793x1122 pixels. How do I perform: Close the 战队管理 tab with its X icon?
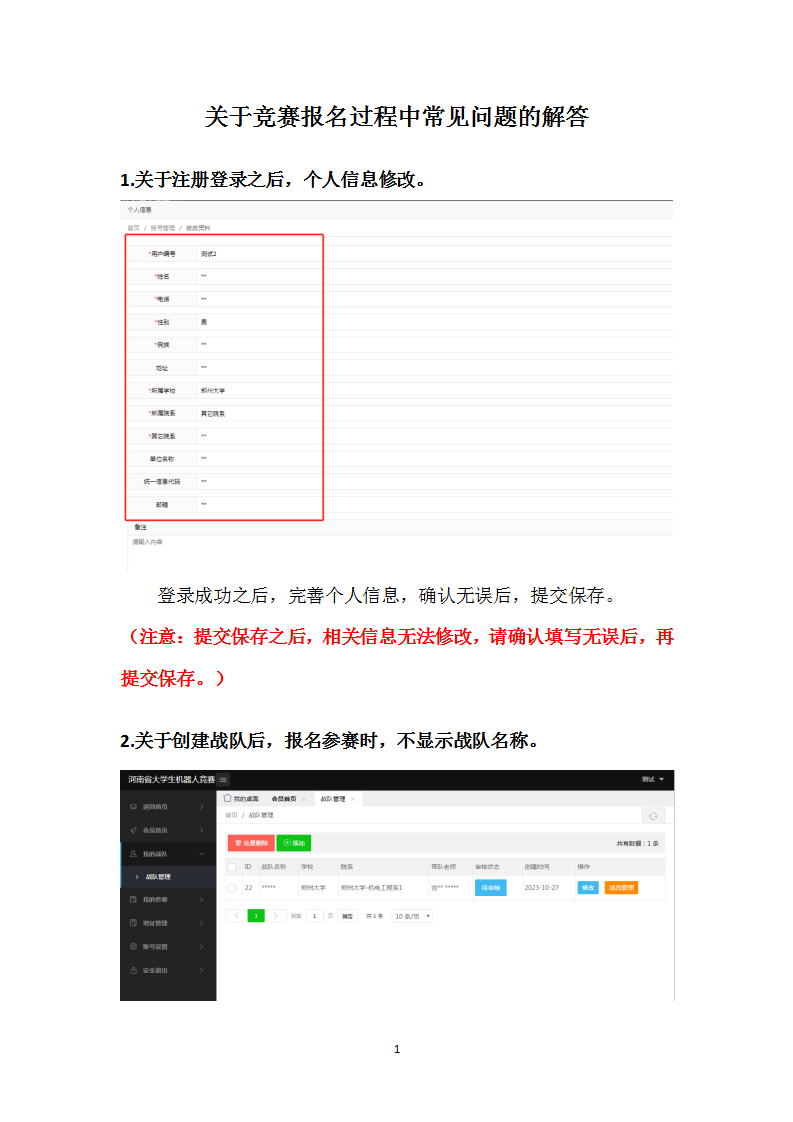click(x=352, y=799)
